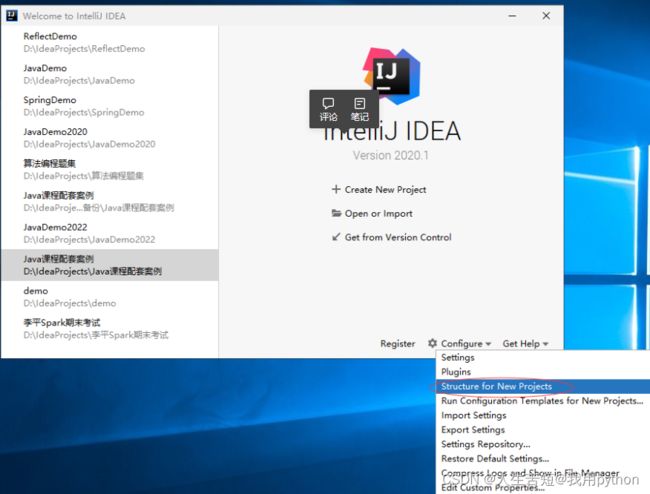Choose Structure for New Projects
Image resolution: width=650 pixels, height=494 pixels.
tap(543, 386)
